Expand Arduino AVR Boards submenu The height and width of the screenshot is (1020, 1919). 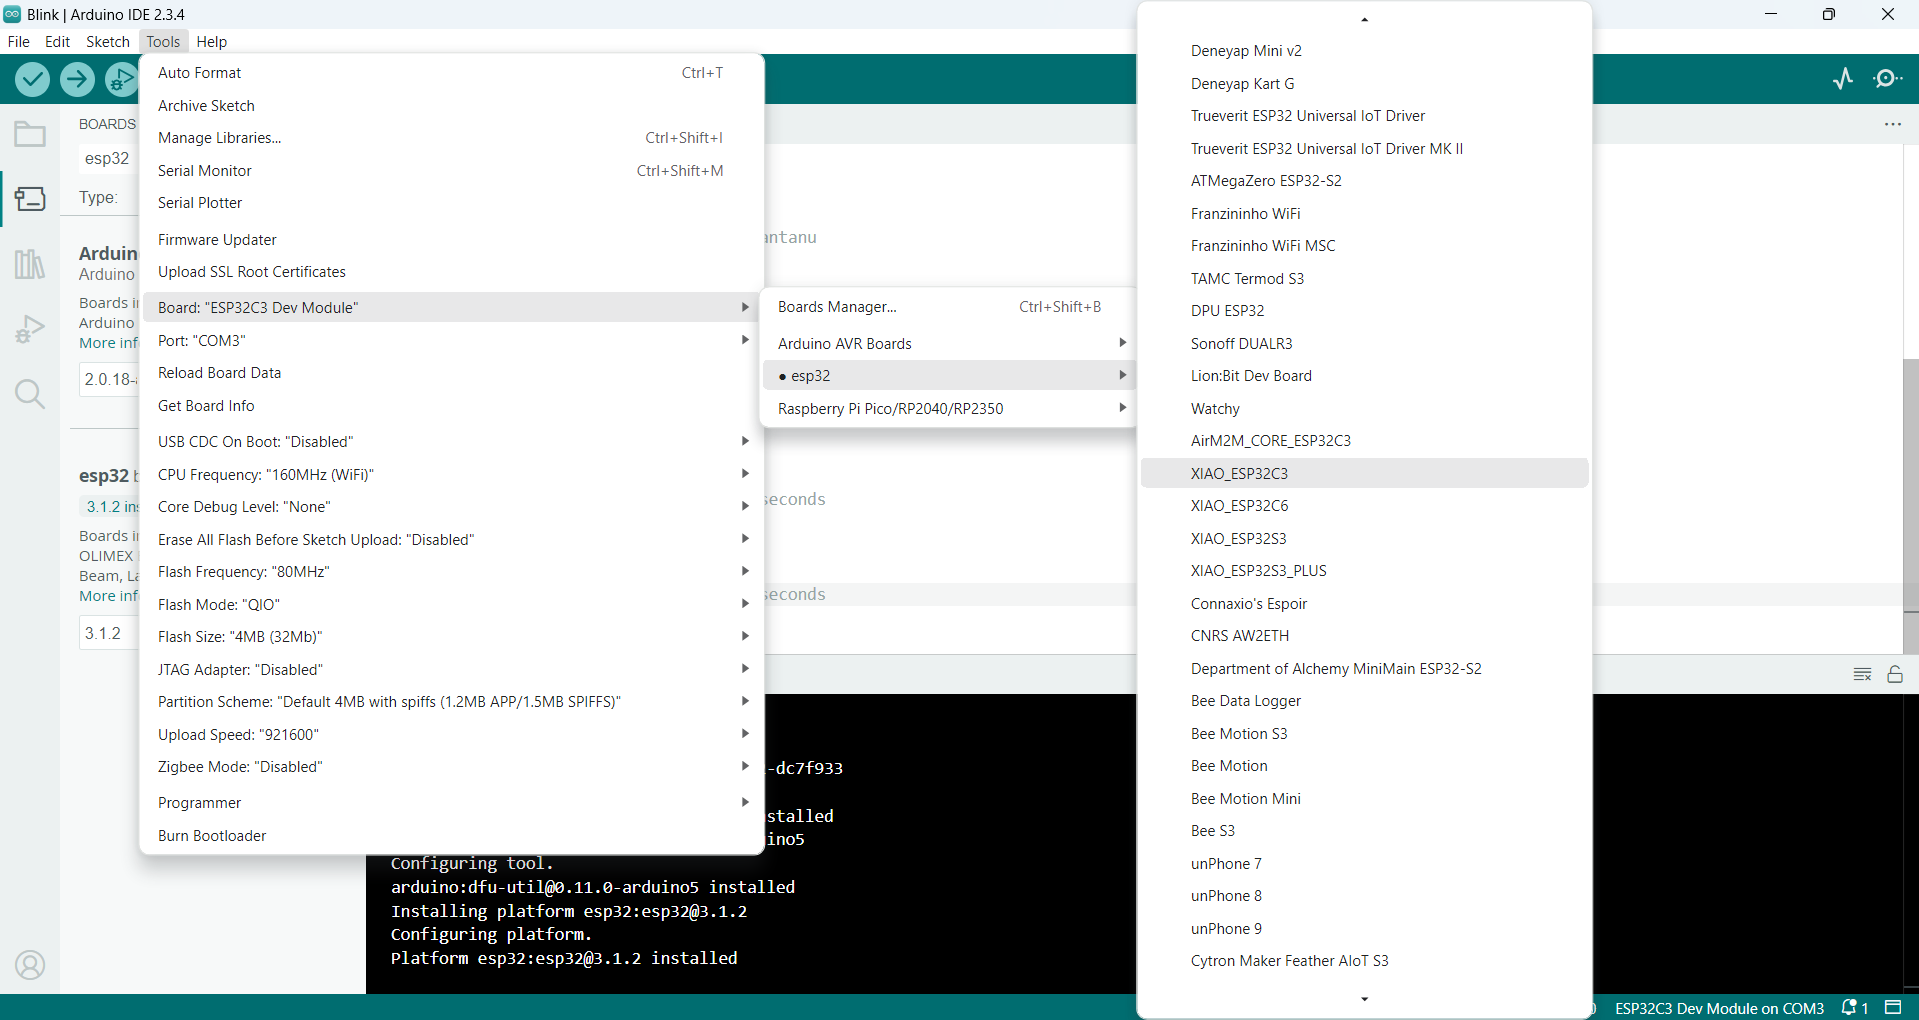pos(948,343)
